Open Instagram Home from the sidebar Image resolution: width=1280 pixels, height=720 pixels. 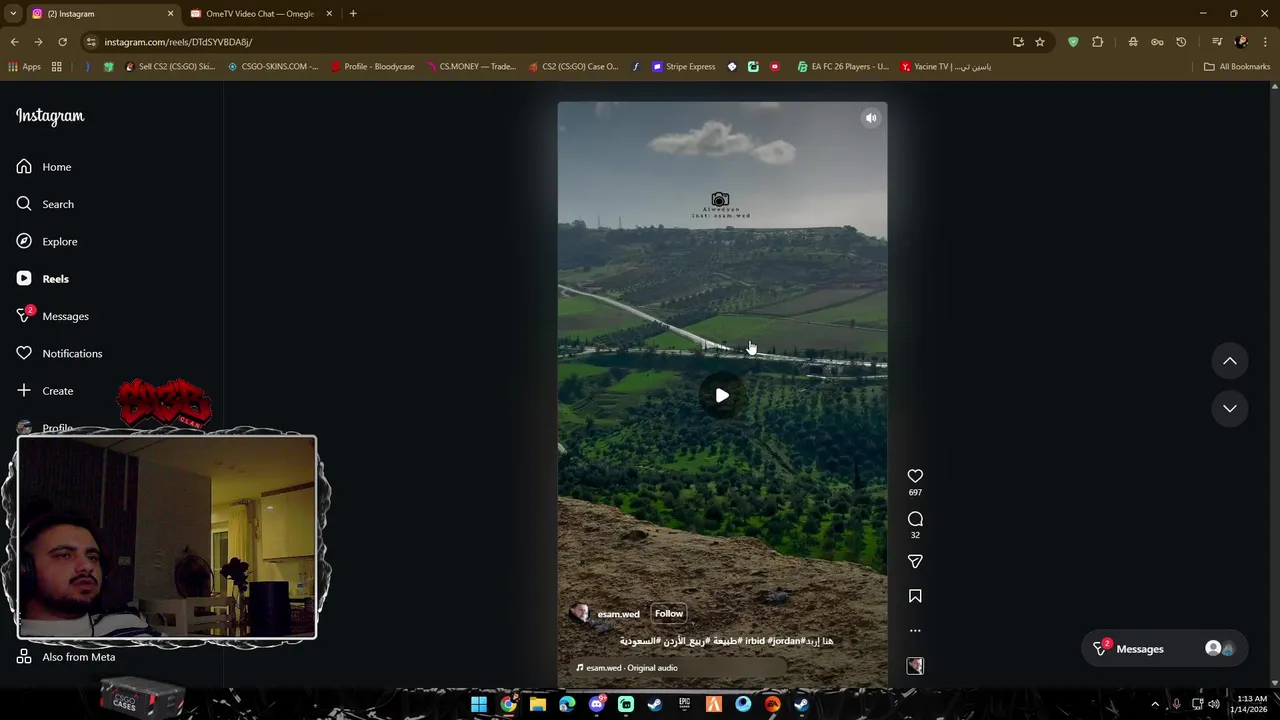(x=44, y=167)
